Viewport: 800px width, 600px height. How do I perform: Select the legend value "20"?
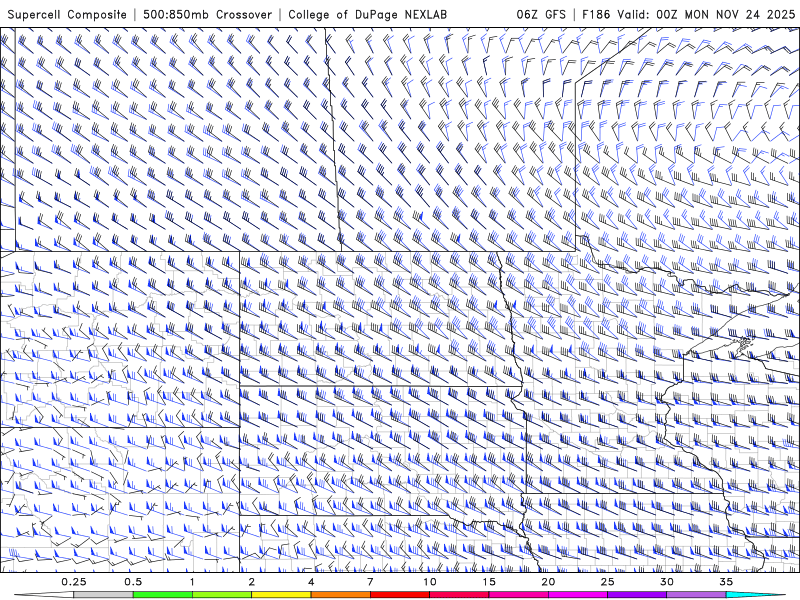tap(548, 582)
